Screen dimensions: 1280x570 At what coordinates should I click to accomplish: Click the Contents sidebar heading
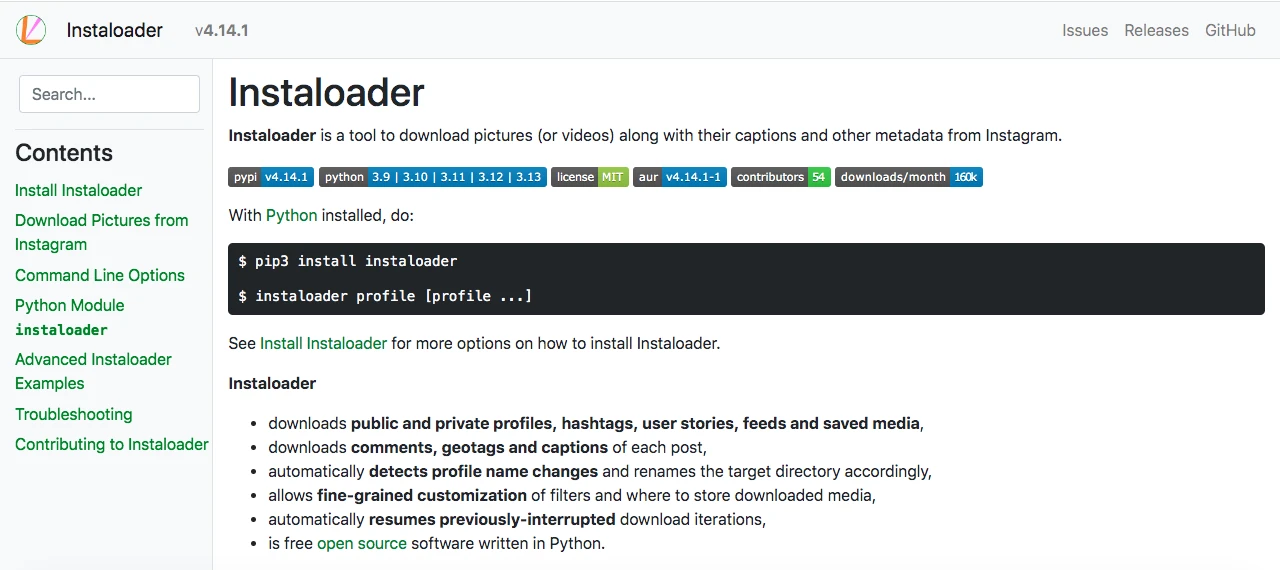point(64,153)
